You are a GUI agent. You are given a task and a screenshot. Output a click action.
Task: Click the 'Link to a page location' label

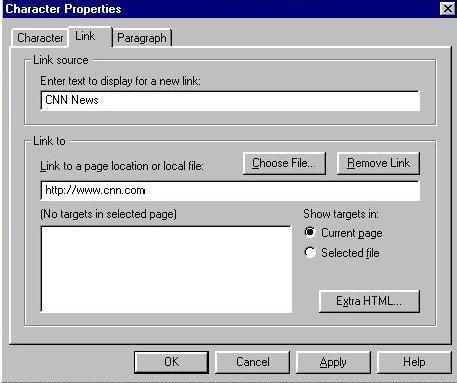[122, 166]
